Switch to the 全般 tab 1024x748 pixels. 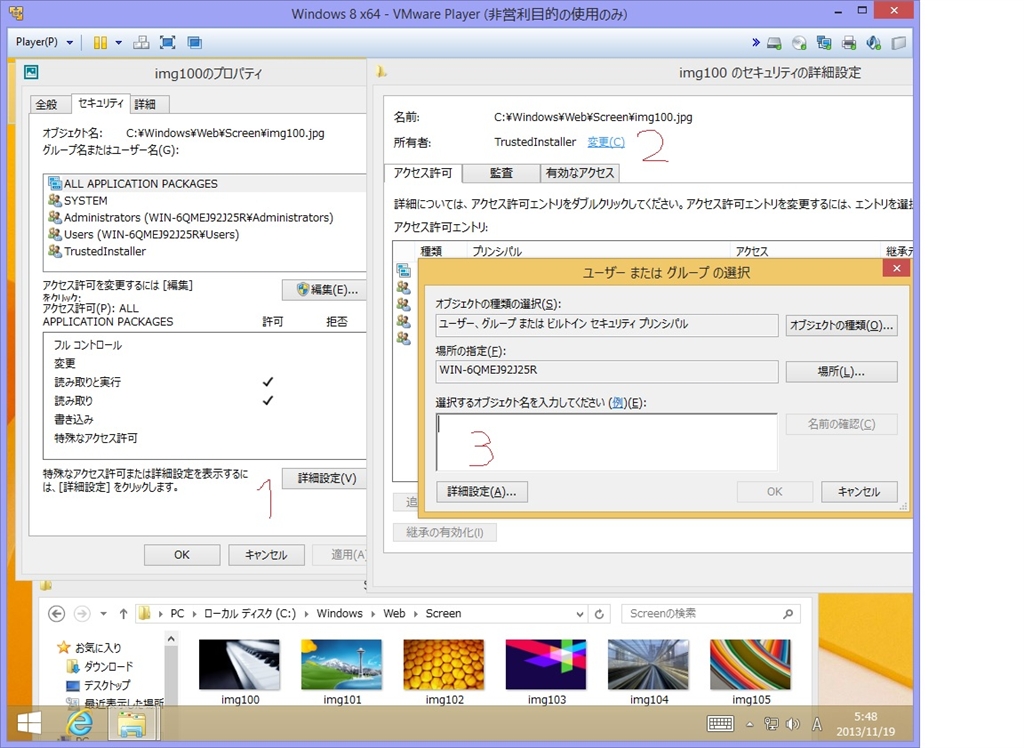[x=47, y=104]
